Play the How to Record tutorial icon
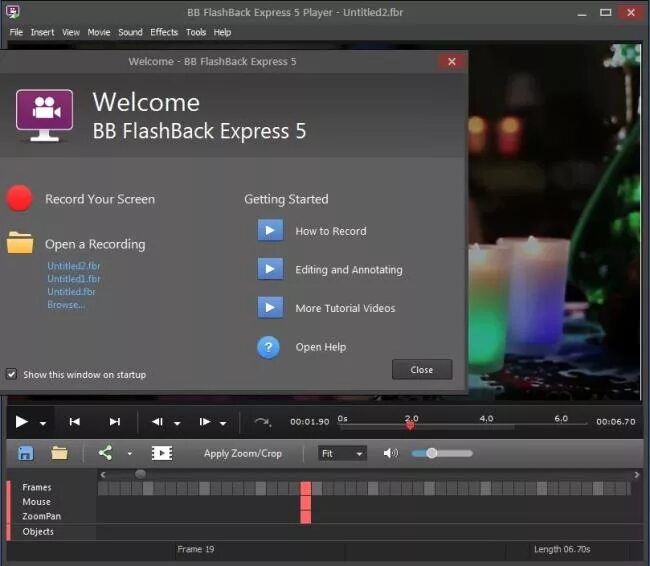 pos(270,230)
